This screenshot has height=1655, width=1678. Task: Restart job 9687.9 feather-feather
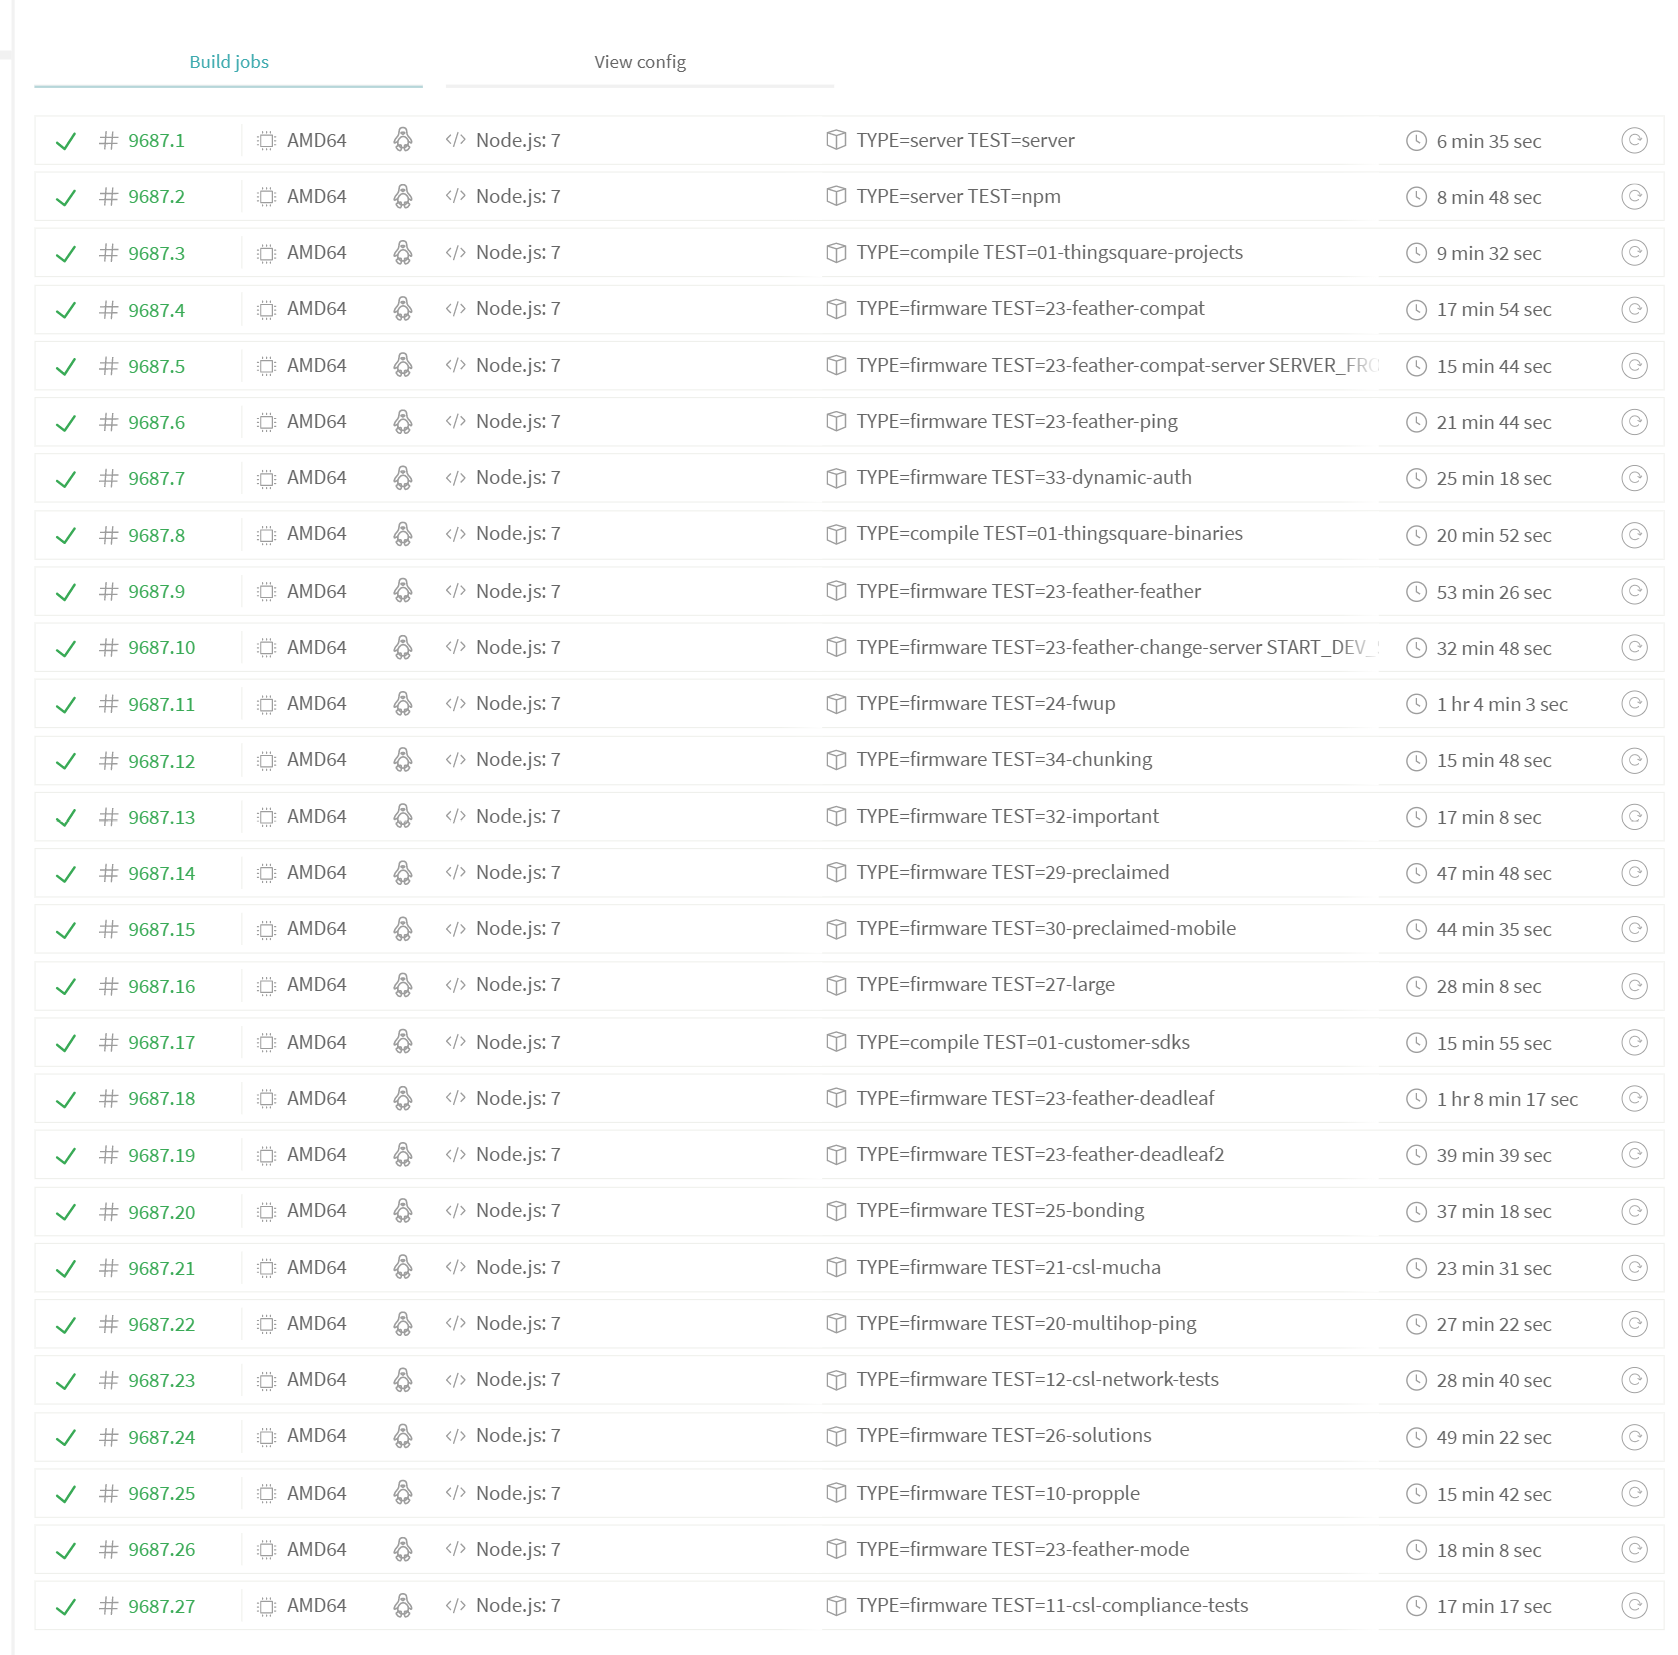[1634, 591]
